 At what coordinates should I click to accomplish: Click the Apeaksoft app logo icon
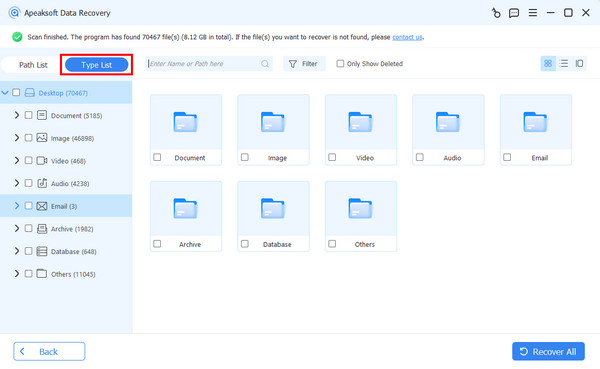tap(14, 13)
